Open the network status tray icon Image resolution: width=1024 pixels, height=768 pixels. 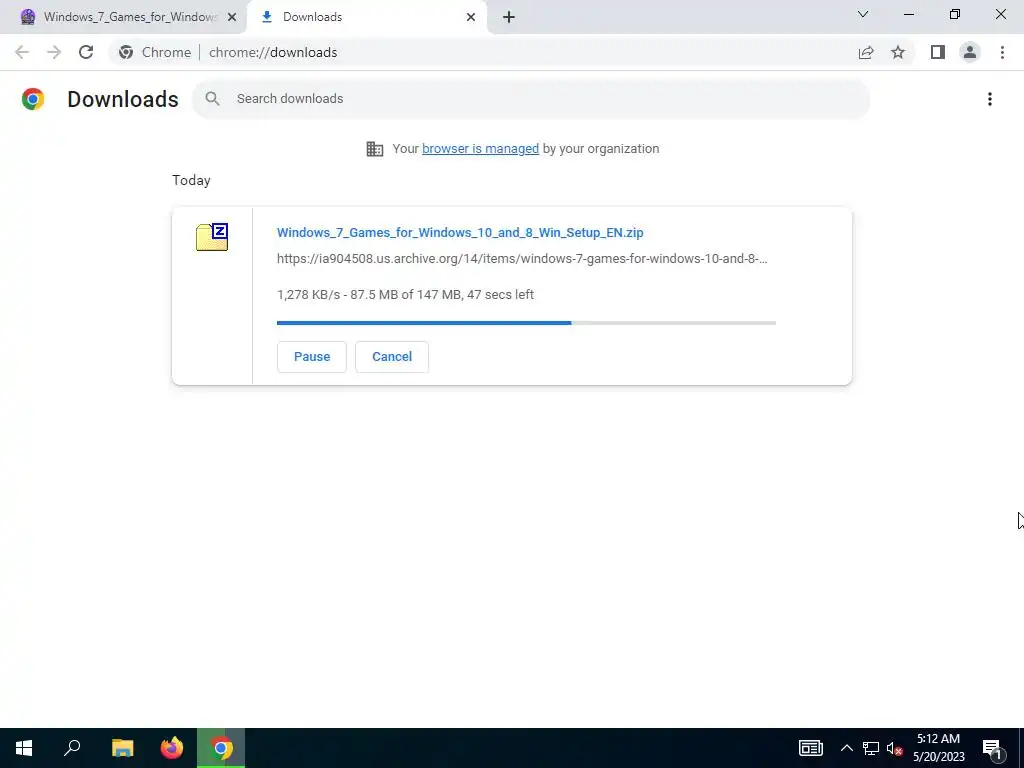(871, 748)
